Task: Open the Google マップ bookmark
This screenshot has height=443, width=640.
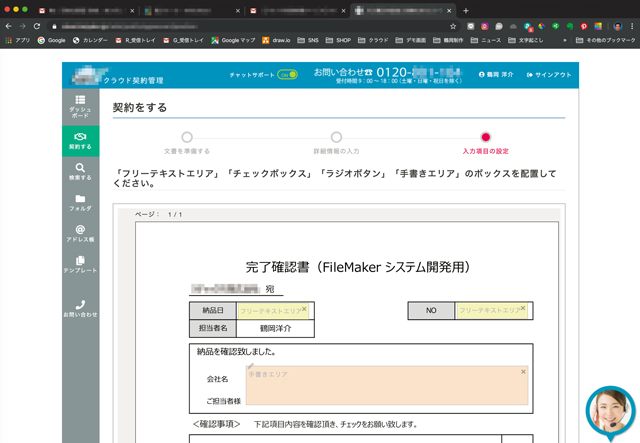Action: (233, 40)
